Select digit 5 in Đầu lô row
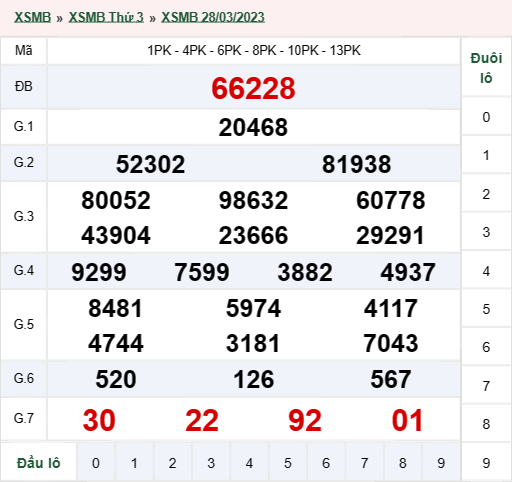This screenshot has height=482, width=512. point(288,463)
